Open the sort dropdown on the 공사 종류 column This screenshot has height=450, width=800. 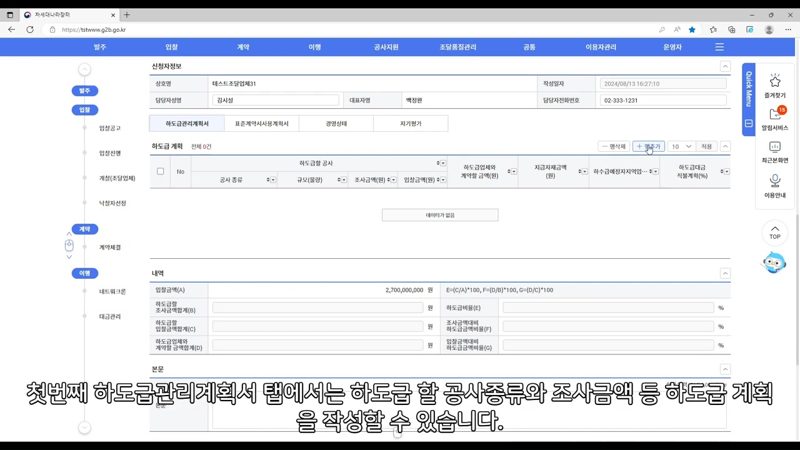(x=272, y=180)
